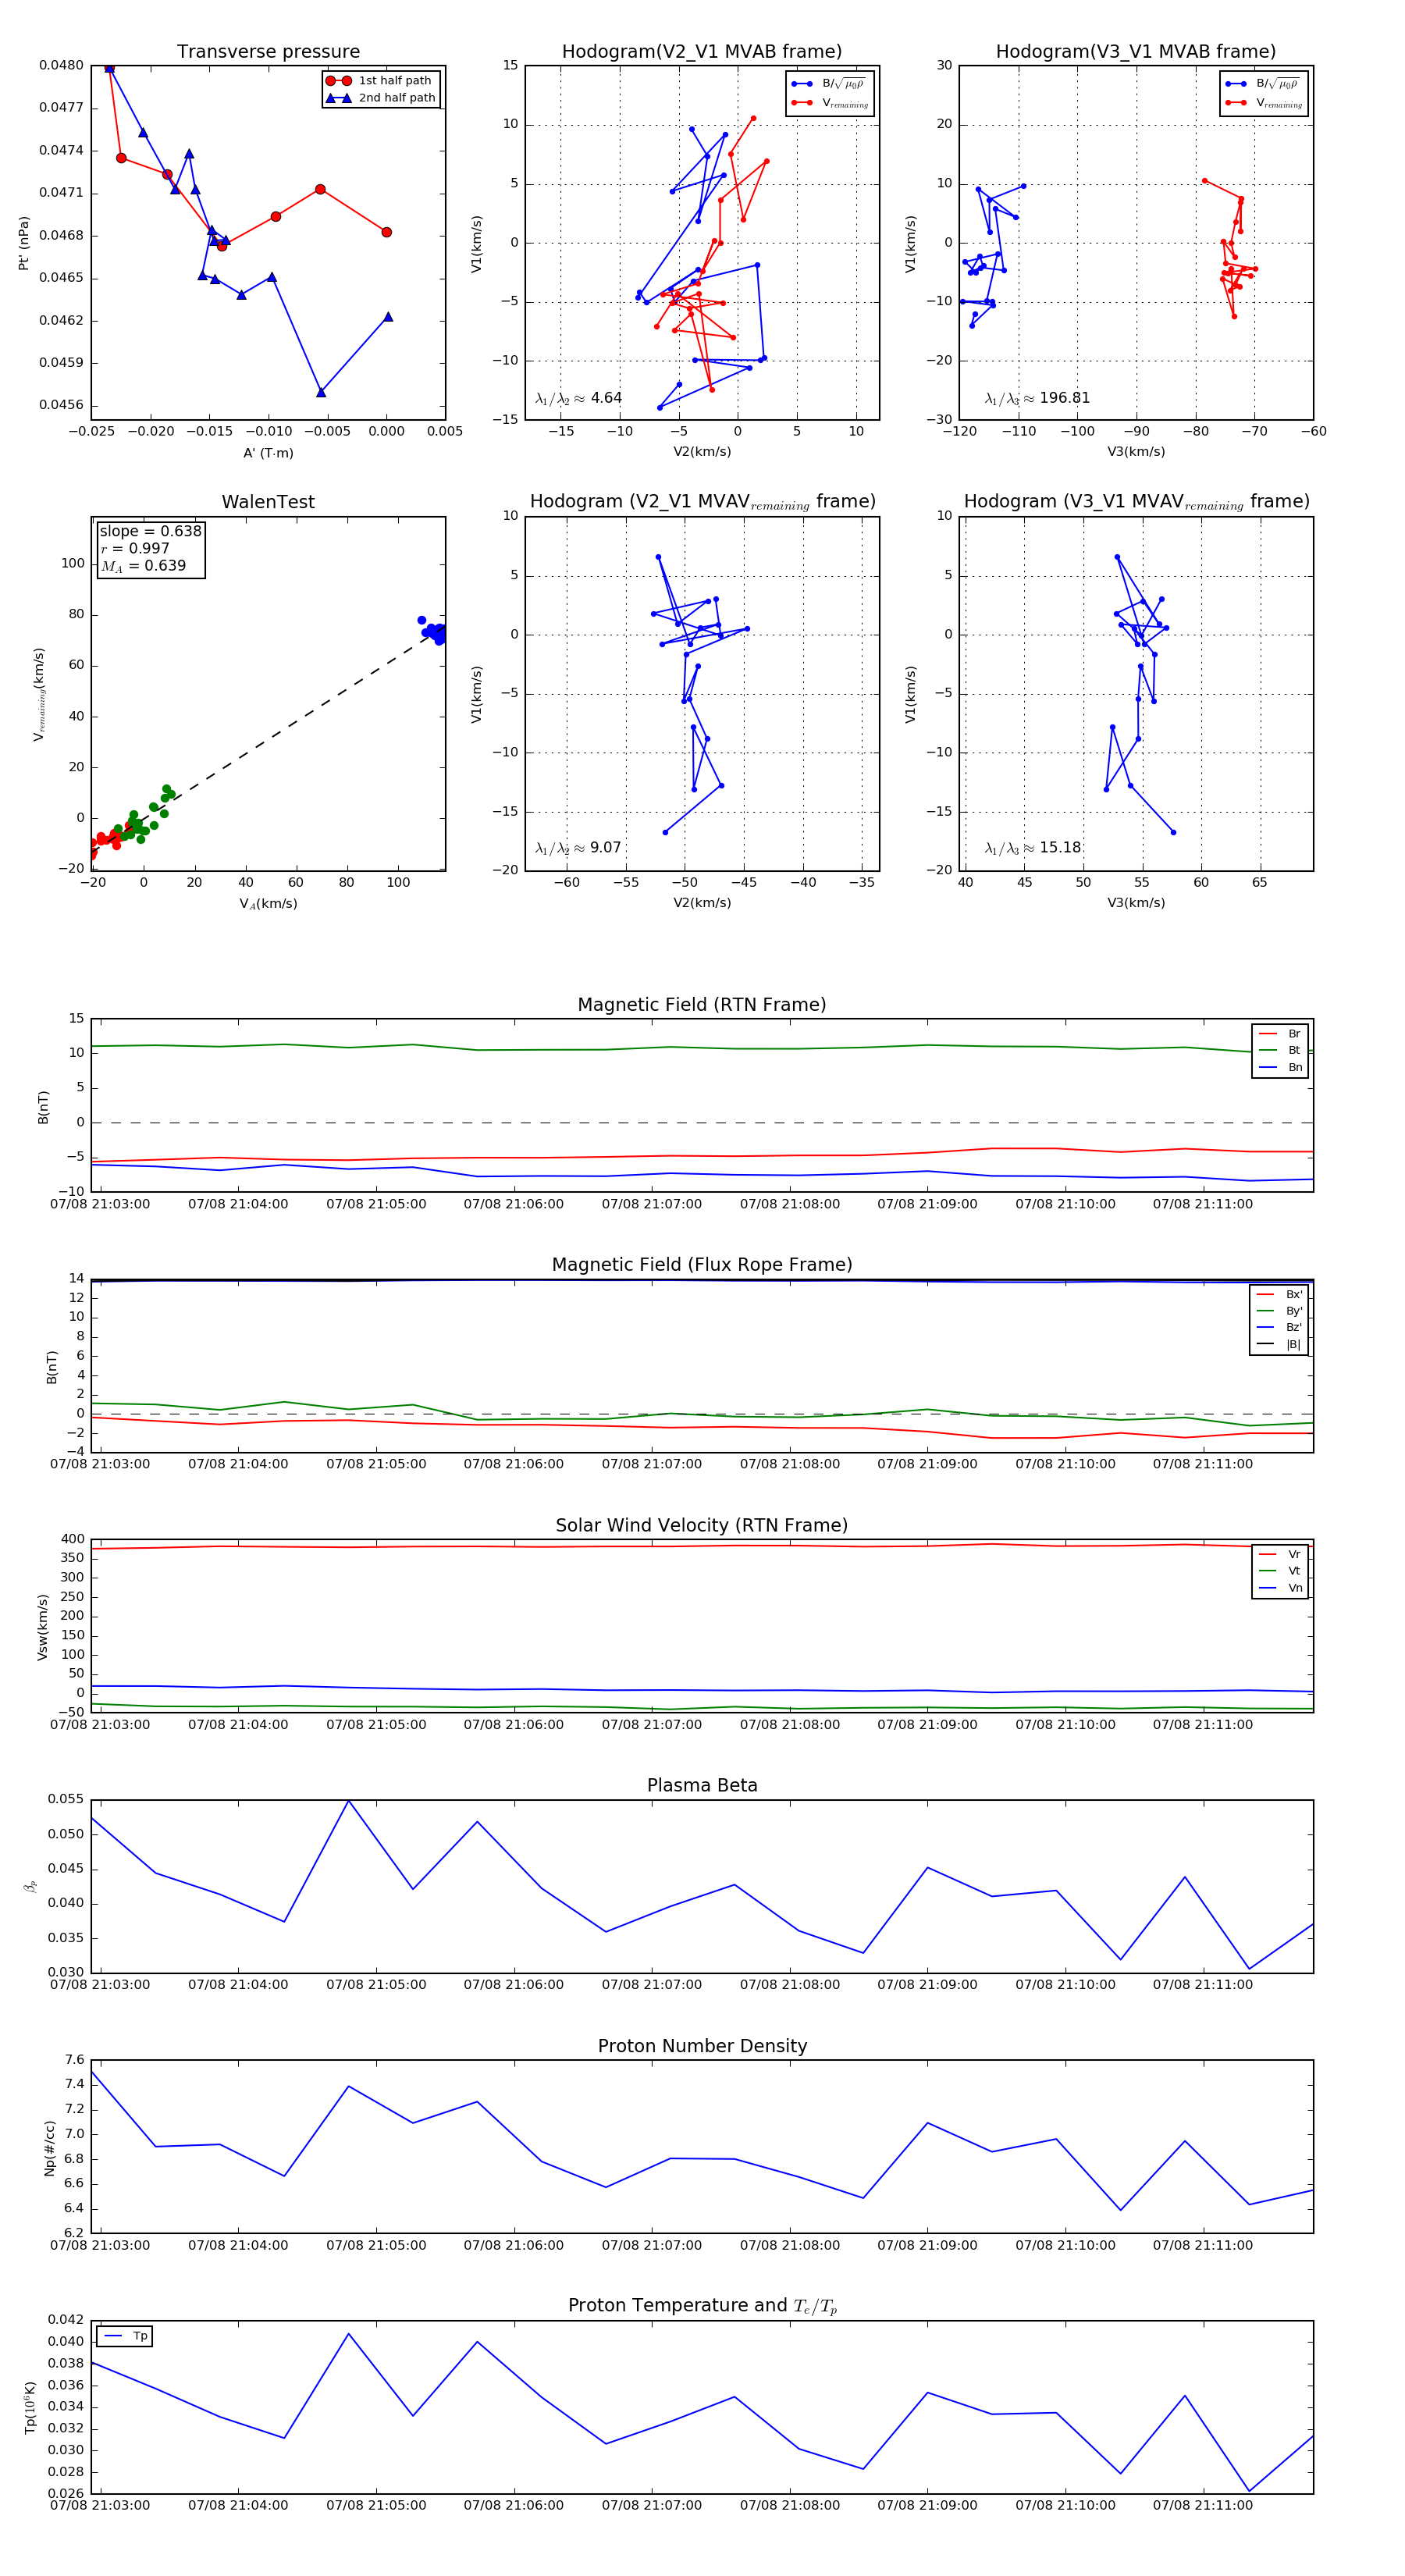Click the 'Hodogram(V3_V1 MVAB frame)' title
The image size is (1405, 2576).
[x=1136, y=52]
